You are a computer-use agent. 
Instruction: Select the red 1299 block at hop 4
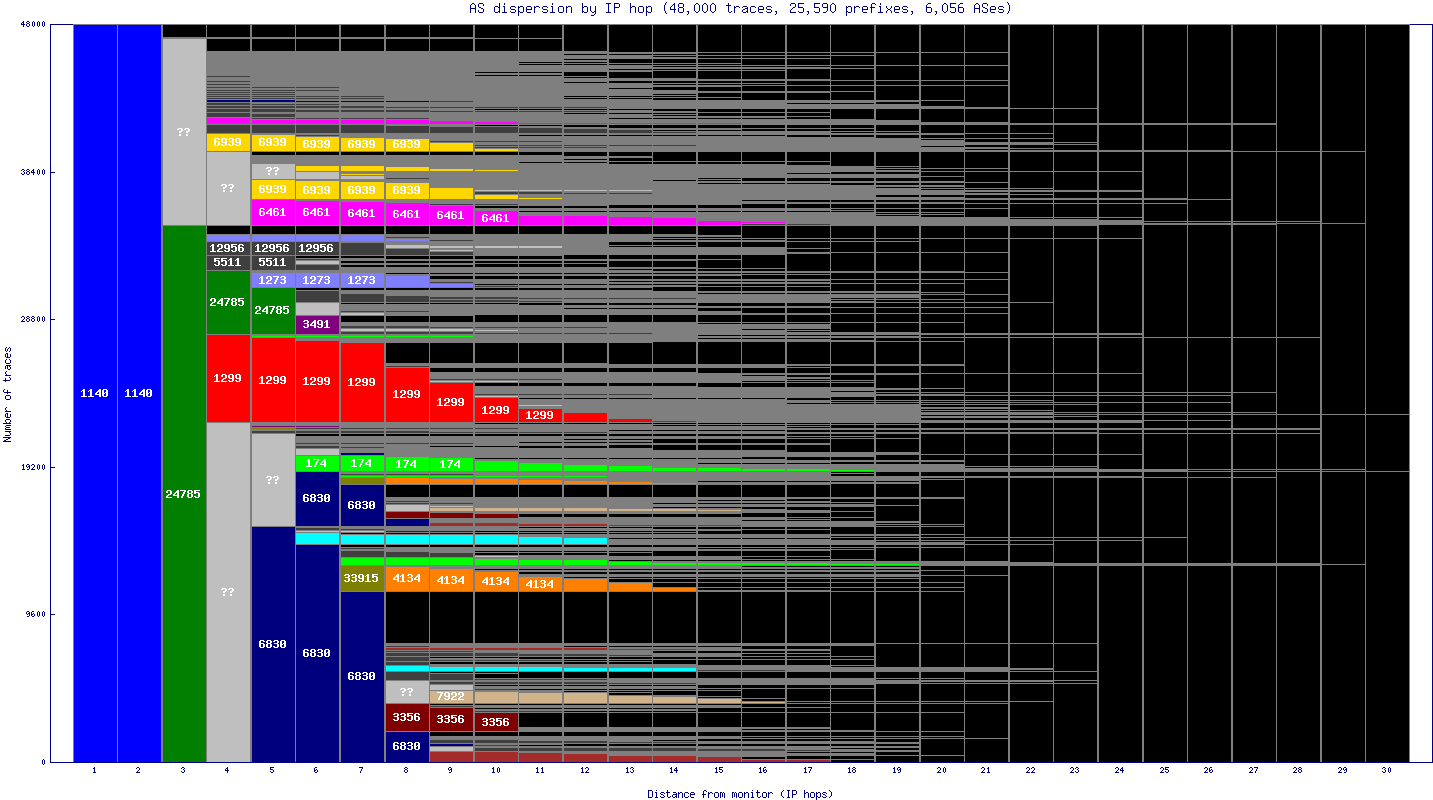click(228, 378)
